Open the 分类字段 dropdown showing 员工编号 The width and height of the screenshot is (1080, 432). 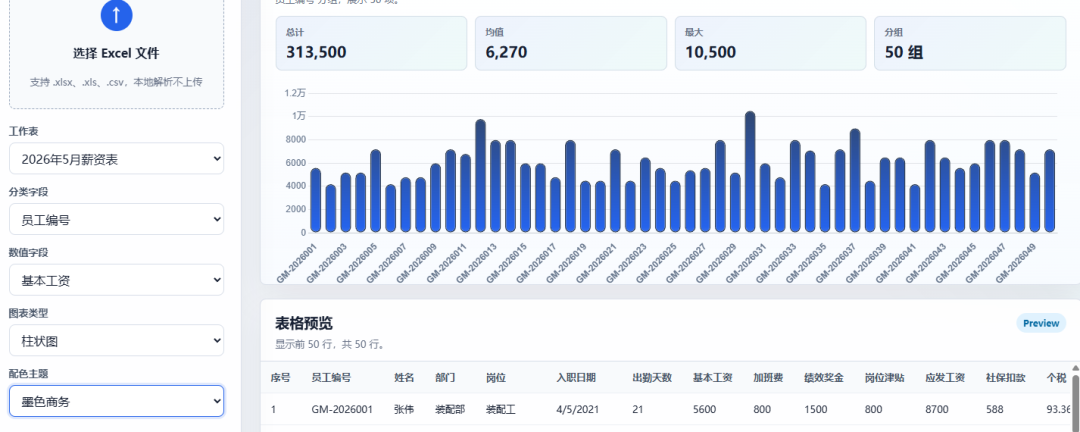[116, 220]
